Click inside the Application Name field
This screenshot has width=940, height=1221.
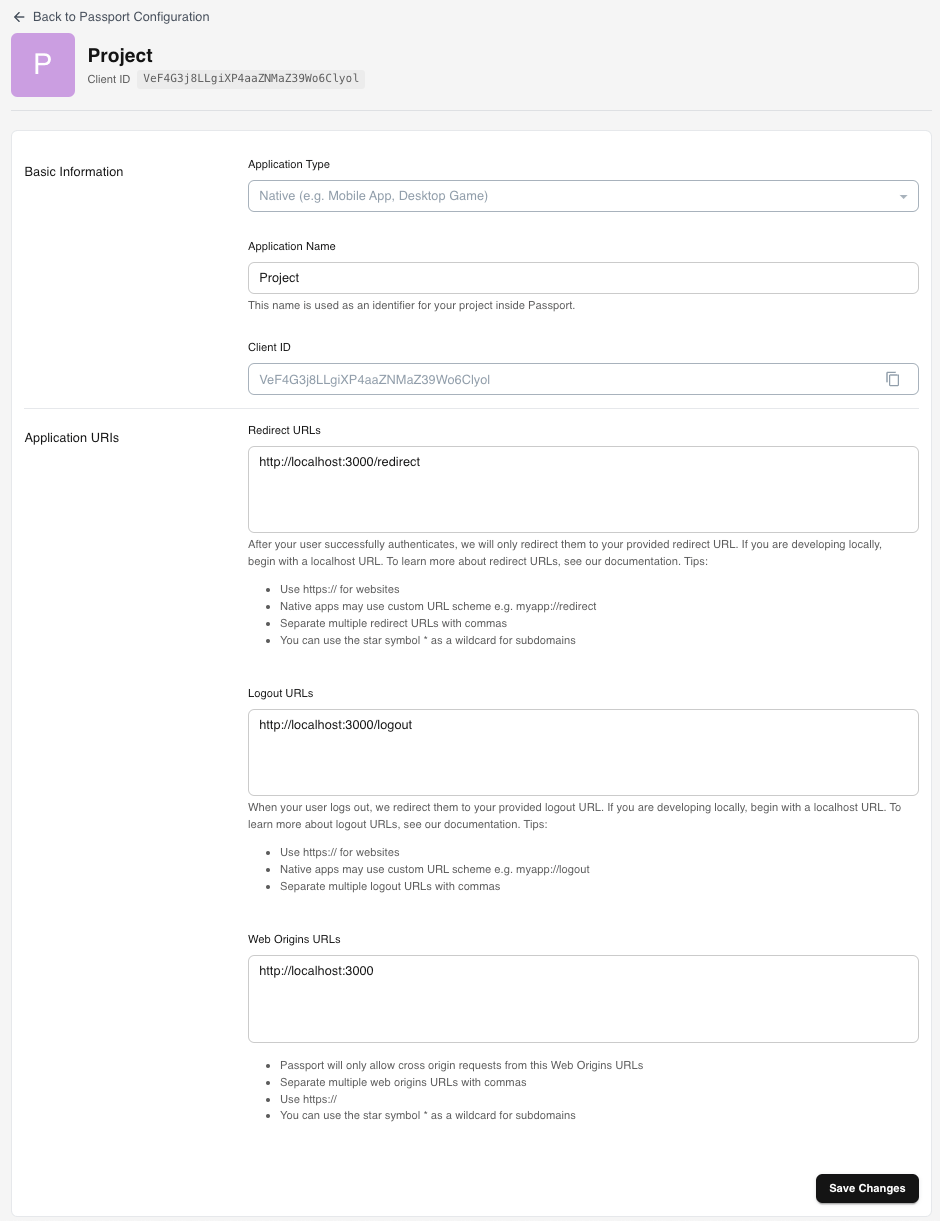tap(583, 277)
